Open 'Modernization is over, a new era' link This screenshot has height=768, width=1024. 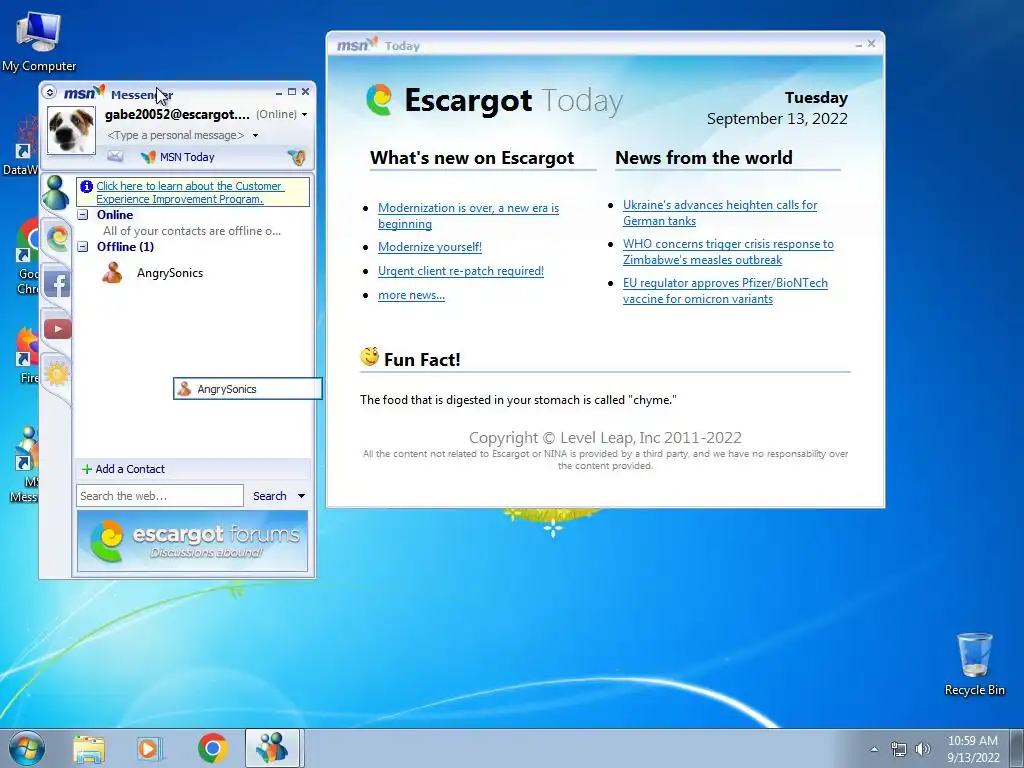click(468, 216)
